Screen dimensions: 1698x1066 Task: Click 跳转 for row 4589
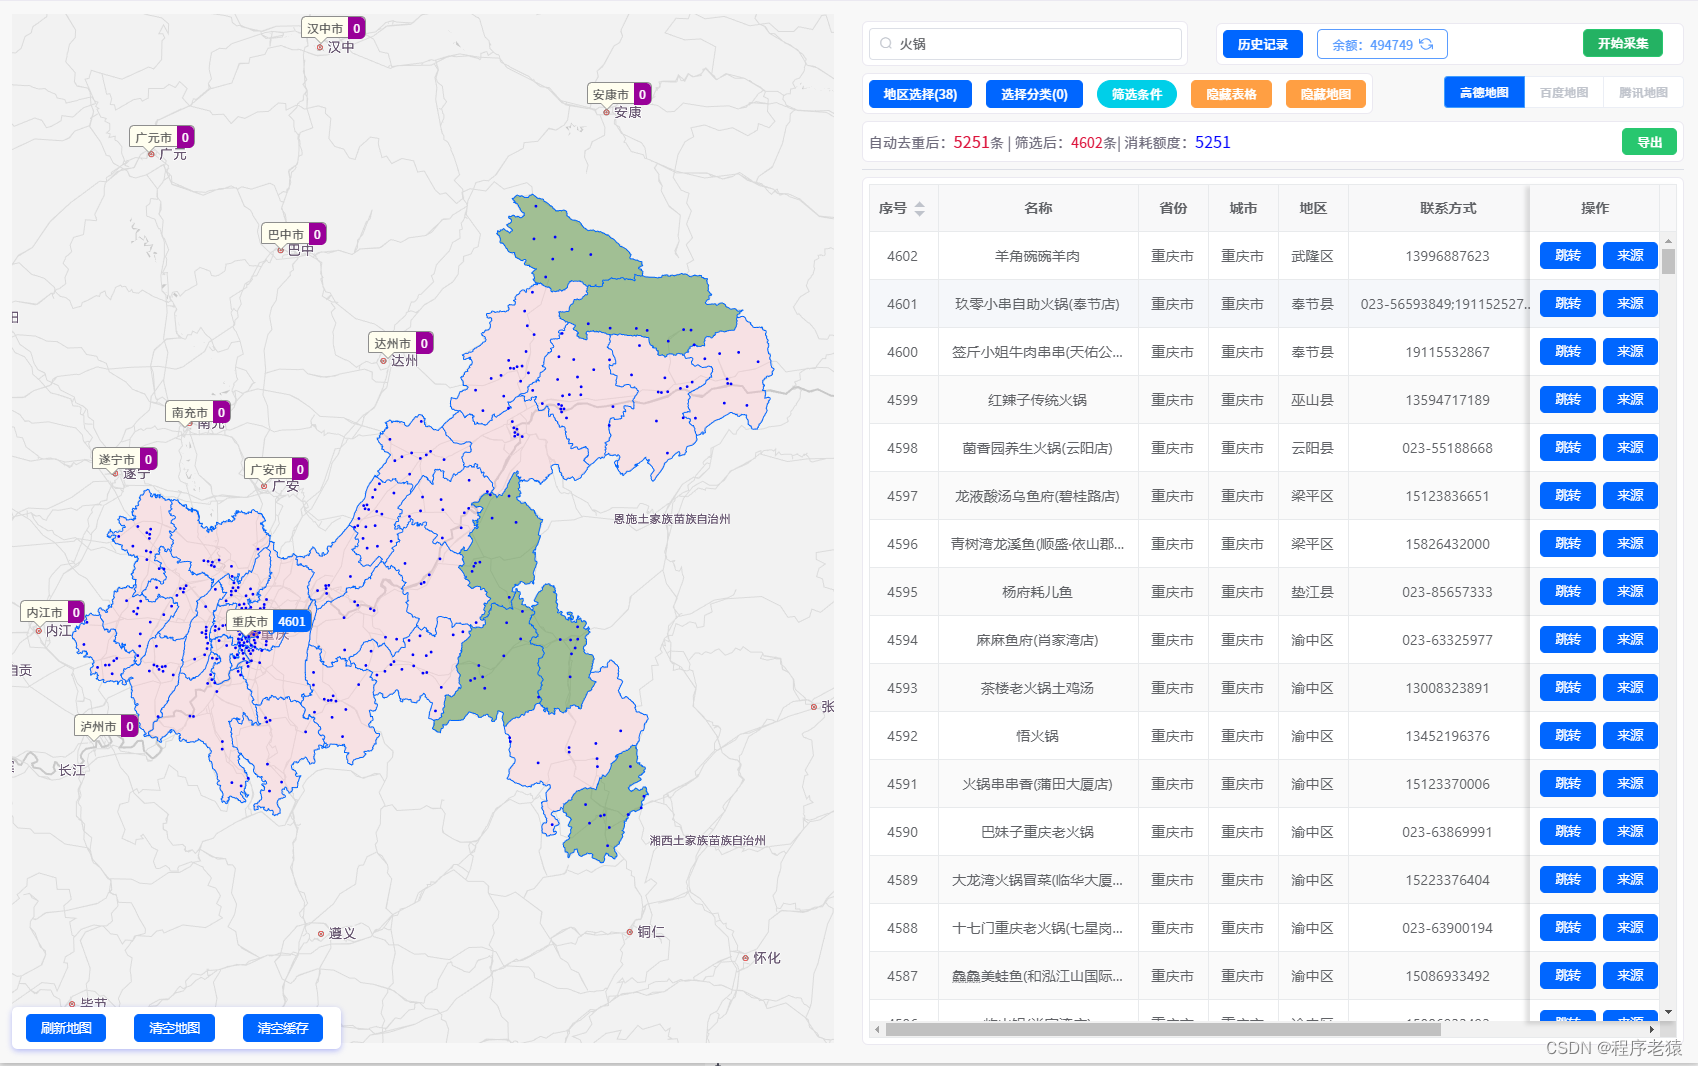1567,879
